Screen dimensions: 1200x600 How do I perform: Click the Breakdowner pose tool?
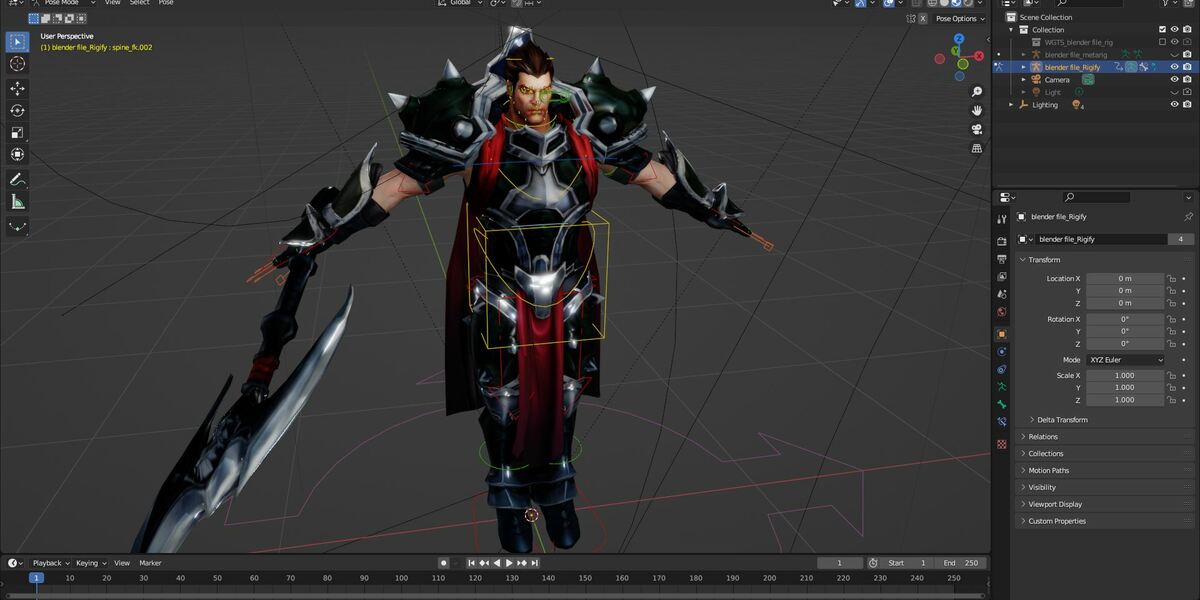tap(17, 226)
